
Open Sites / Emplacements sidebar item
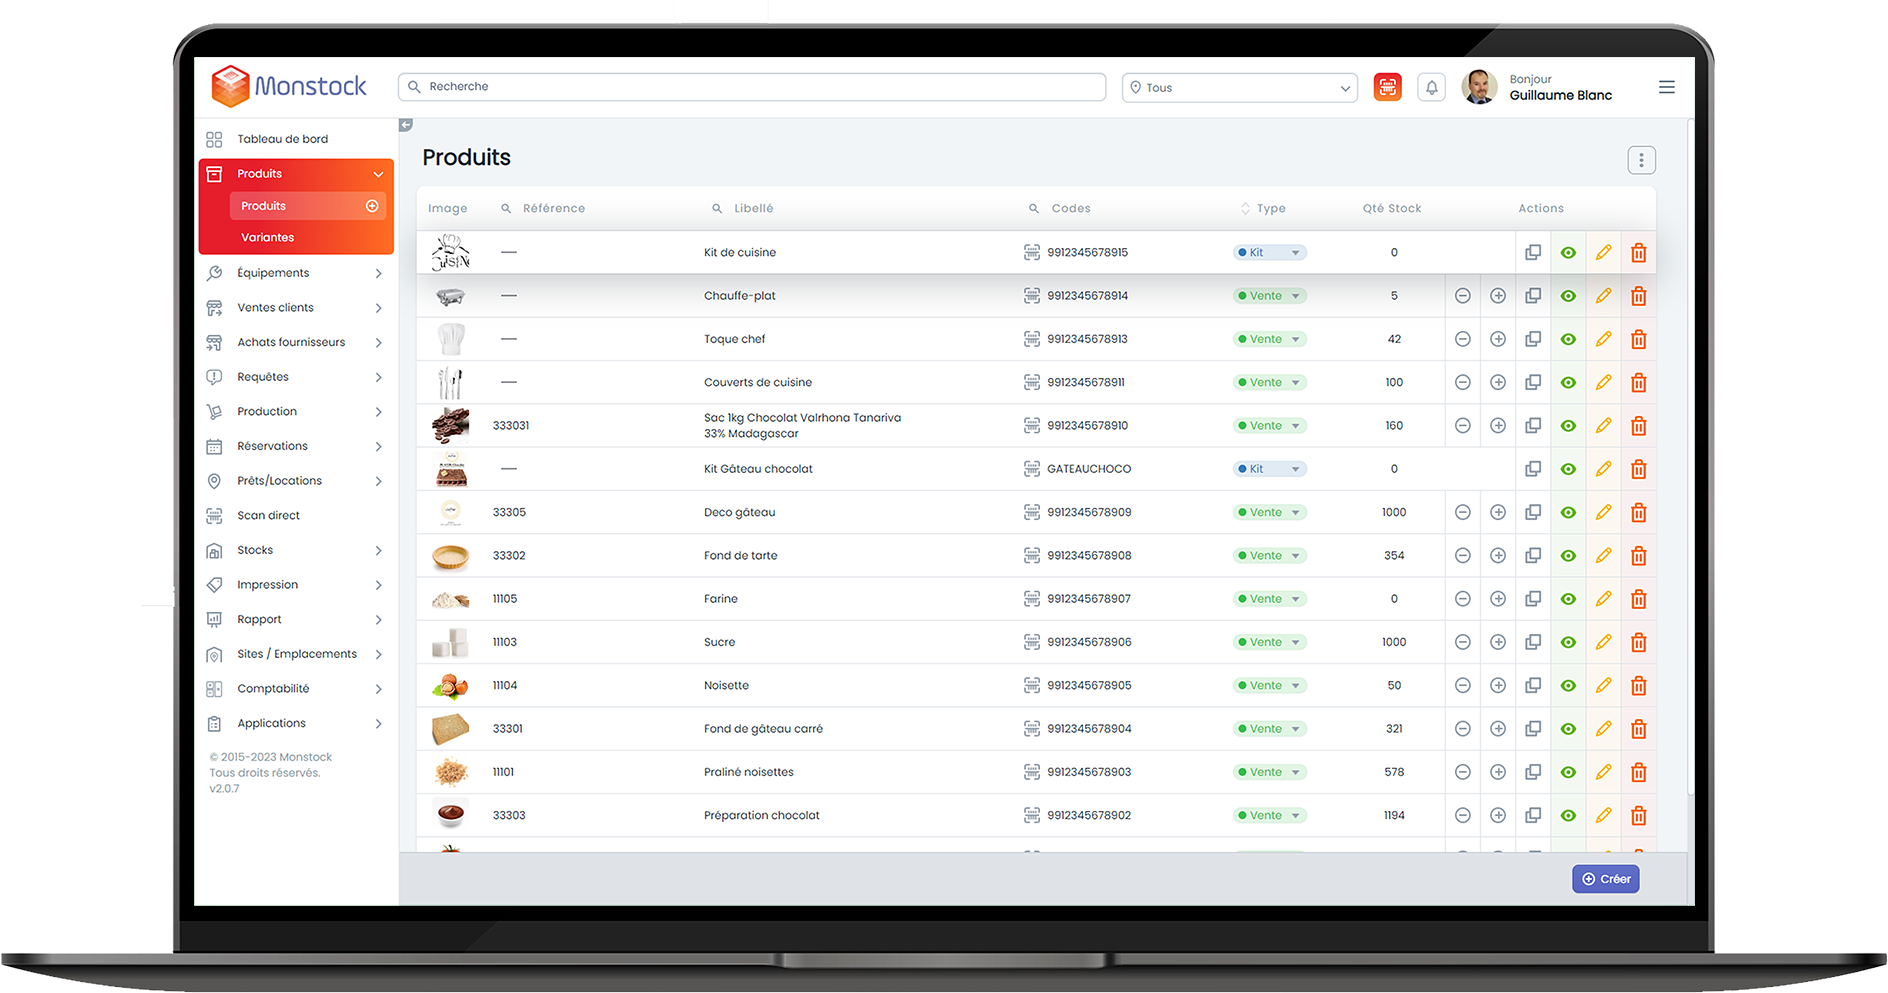click(x=295, y=654)
